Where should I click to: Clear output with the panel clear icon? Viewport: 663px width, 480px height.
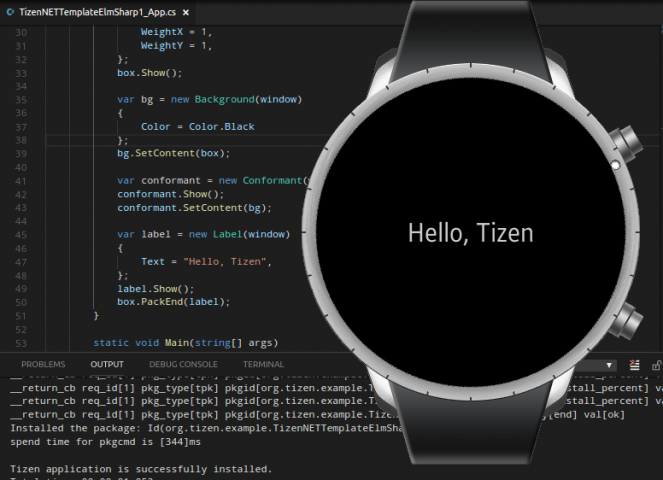634,365
